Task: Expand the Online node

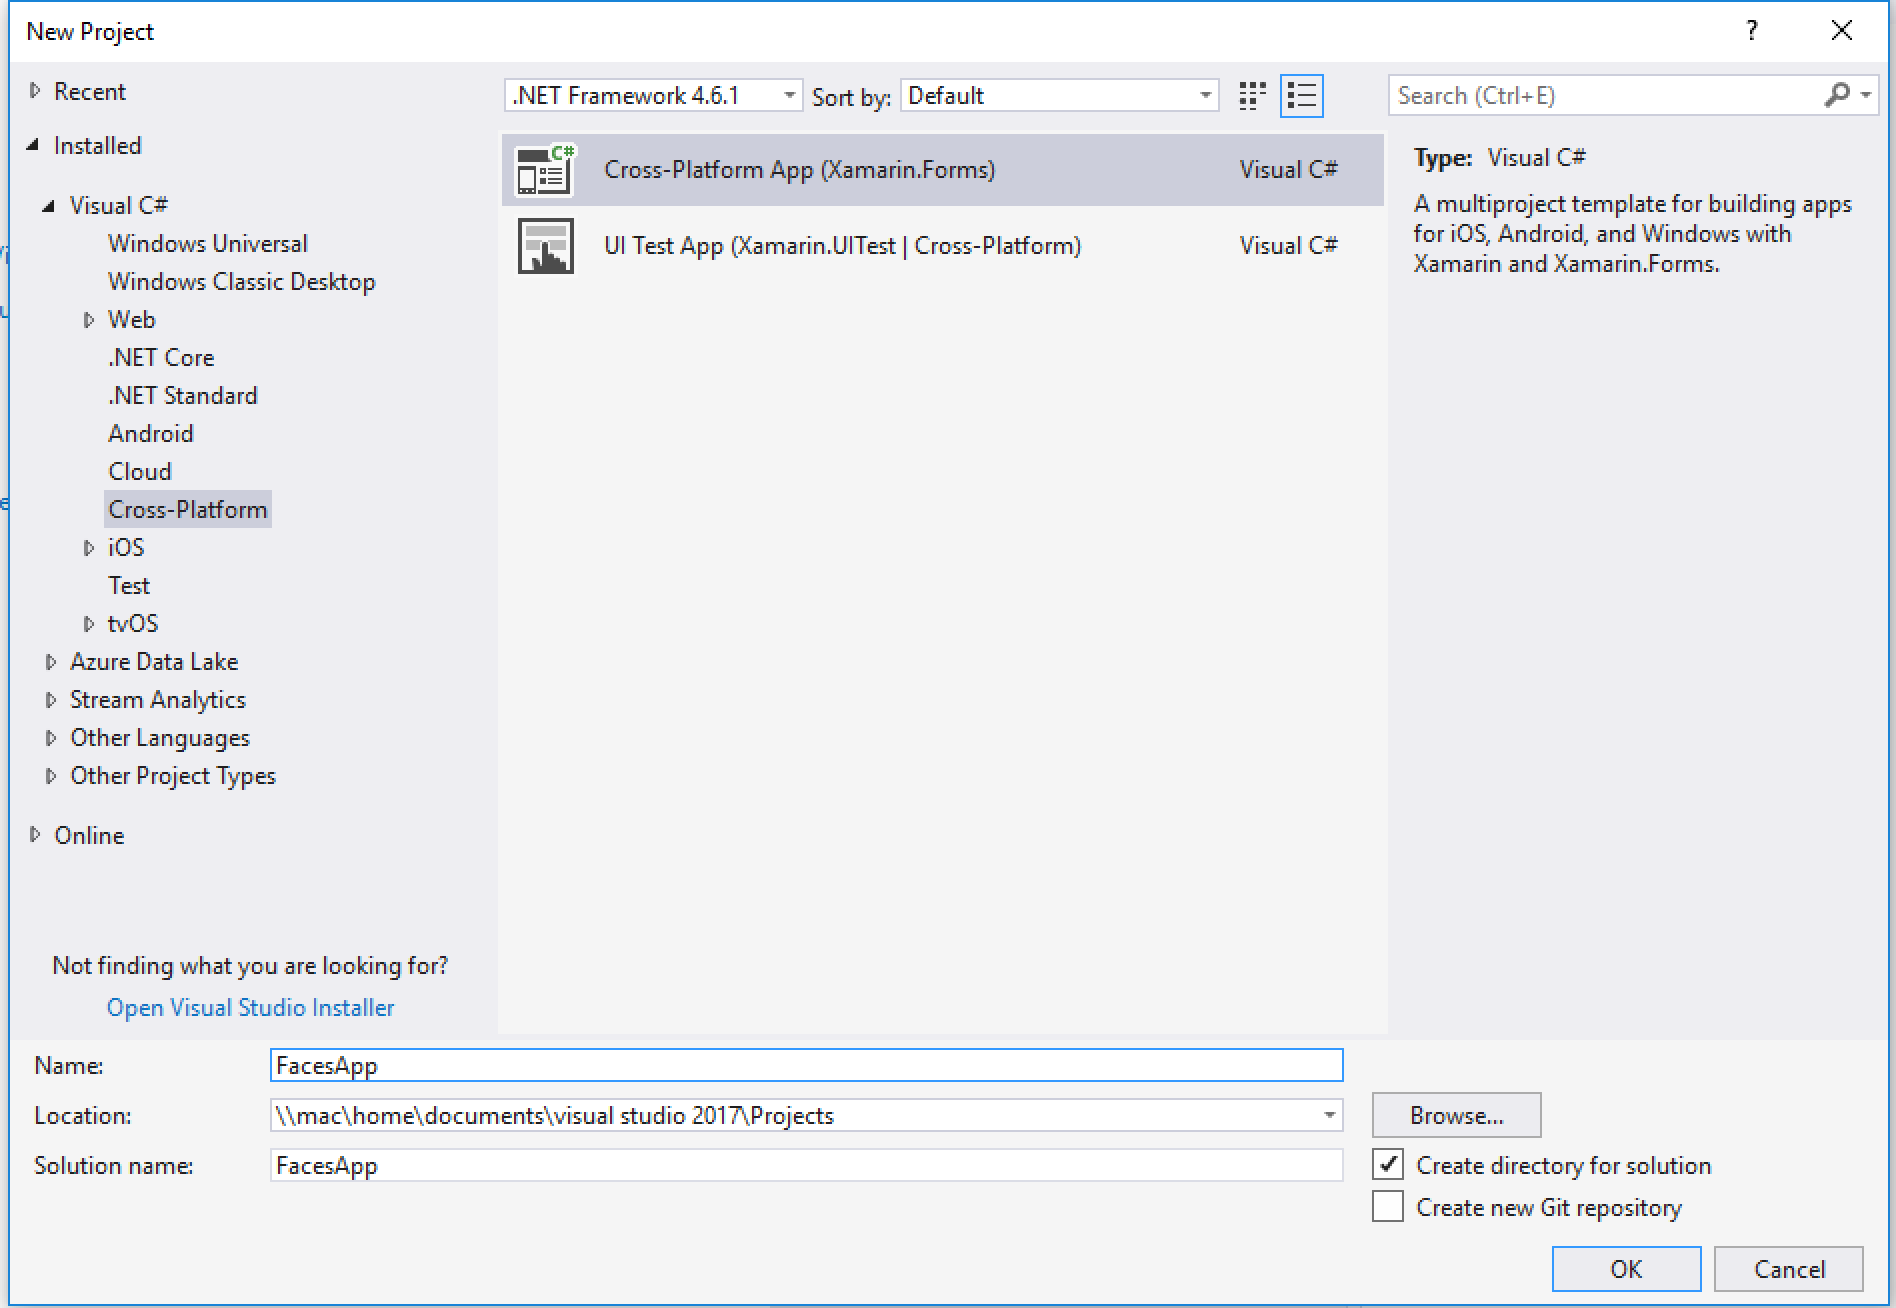Action: 35,835
